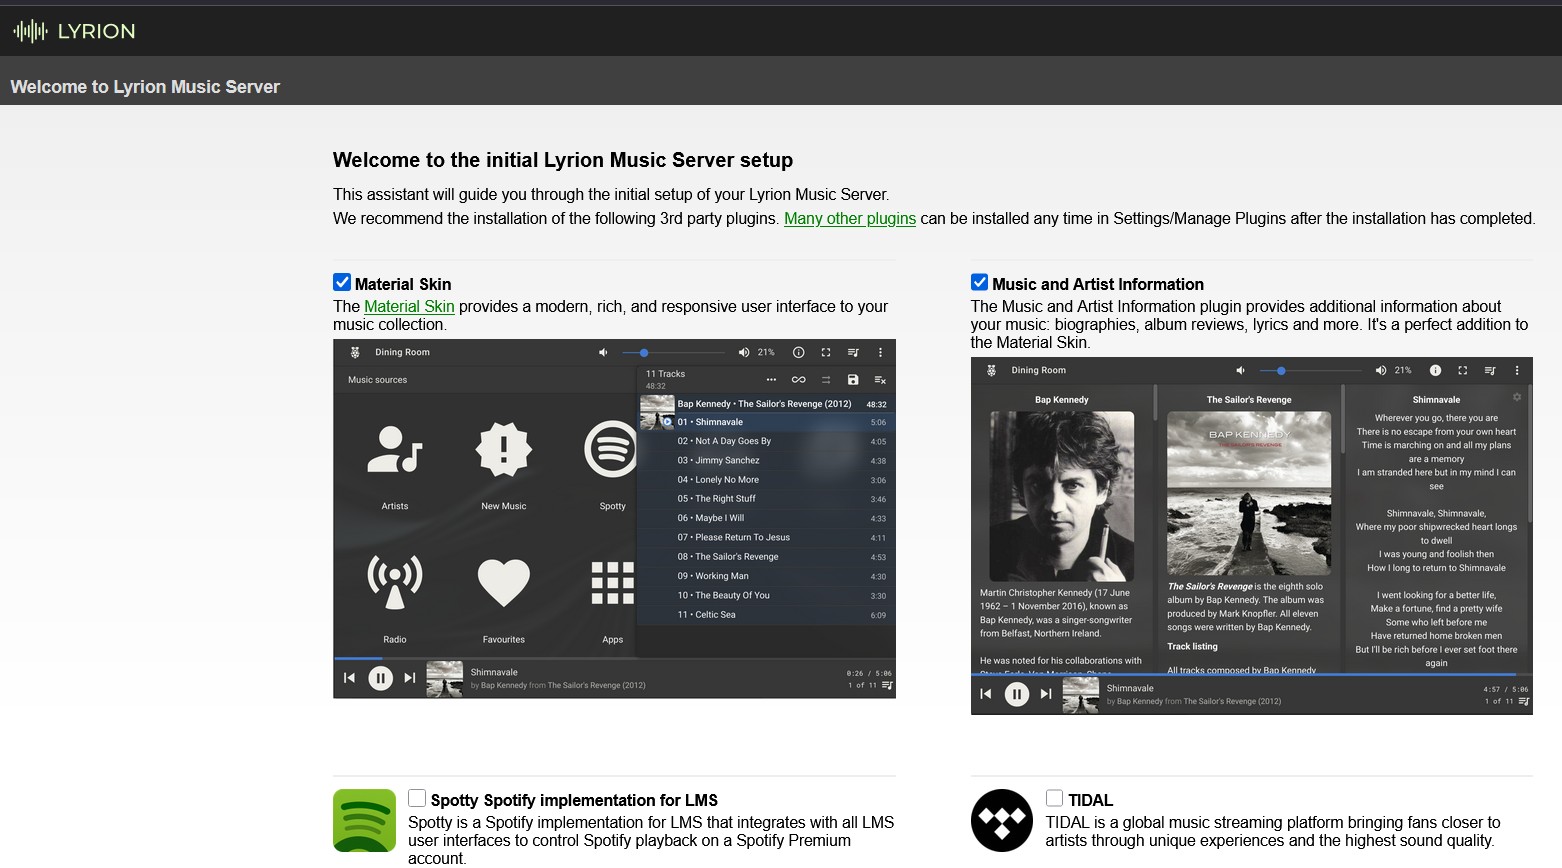Click the repeat infinity icon in queue header
Viewport: 1562px width, 868px height.
798,380
